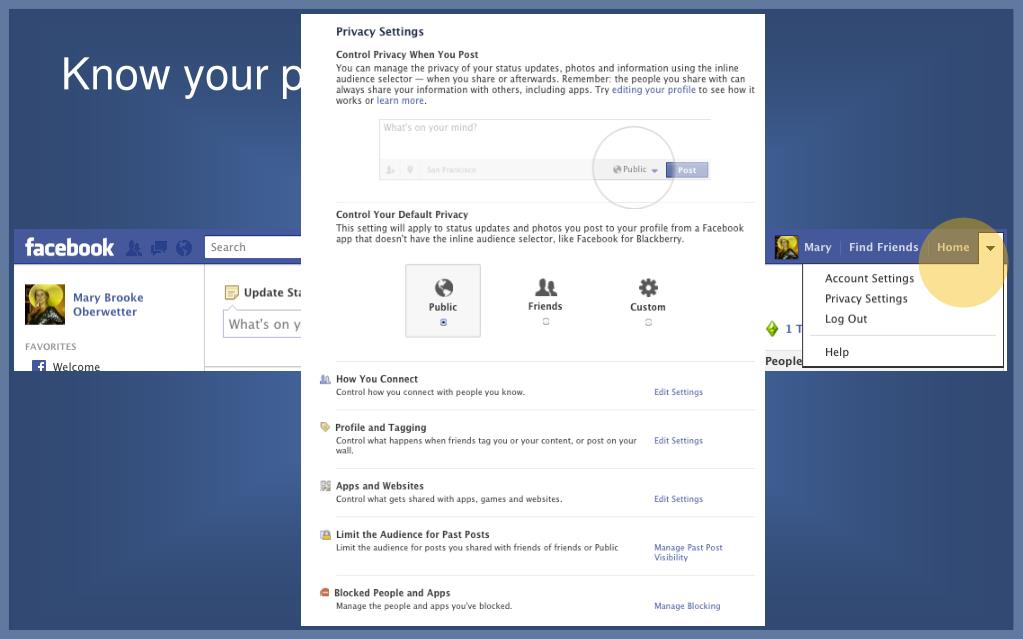Choose Help from the dropdown menu

point(836,352)
